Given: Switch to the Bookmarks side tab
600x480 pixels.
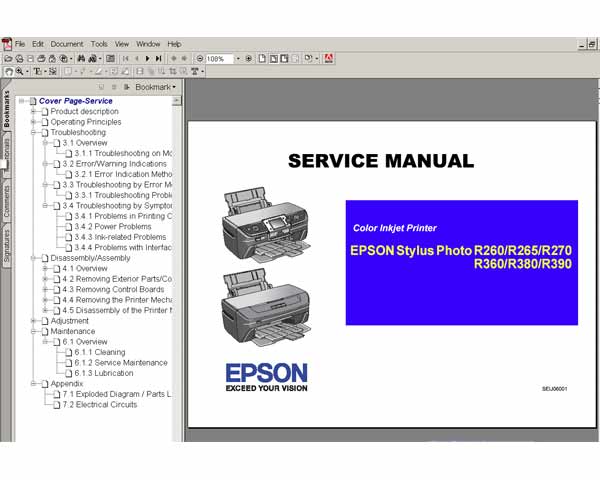Looking at the screenshot, I should (x=7, y=109).
